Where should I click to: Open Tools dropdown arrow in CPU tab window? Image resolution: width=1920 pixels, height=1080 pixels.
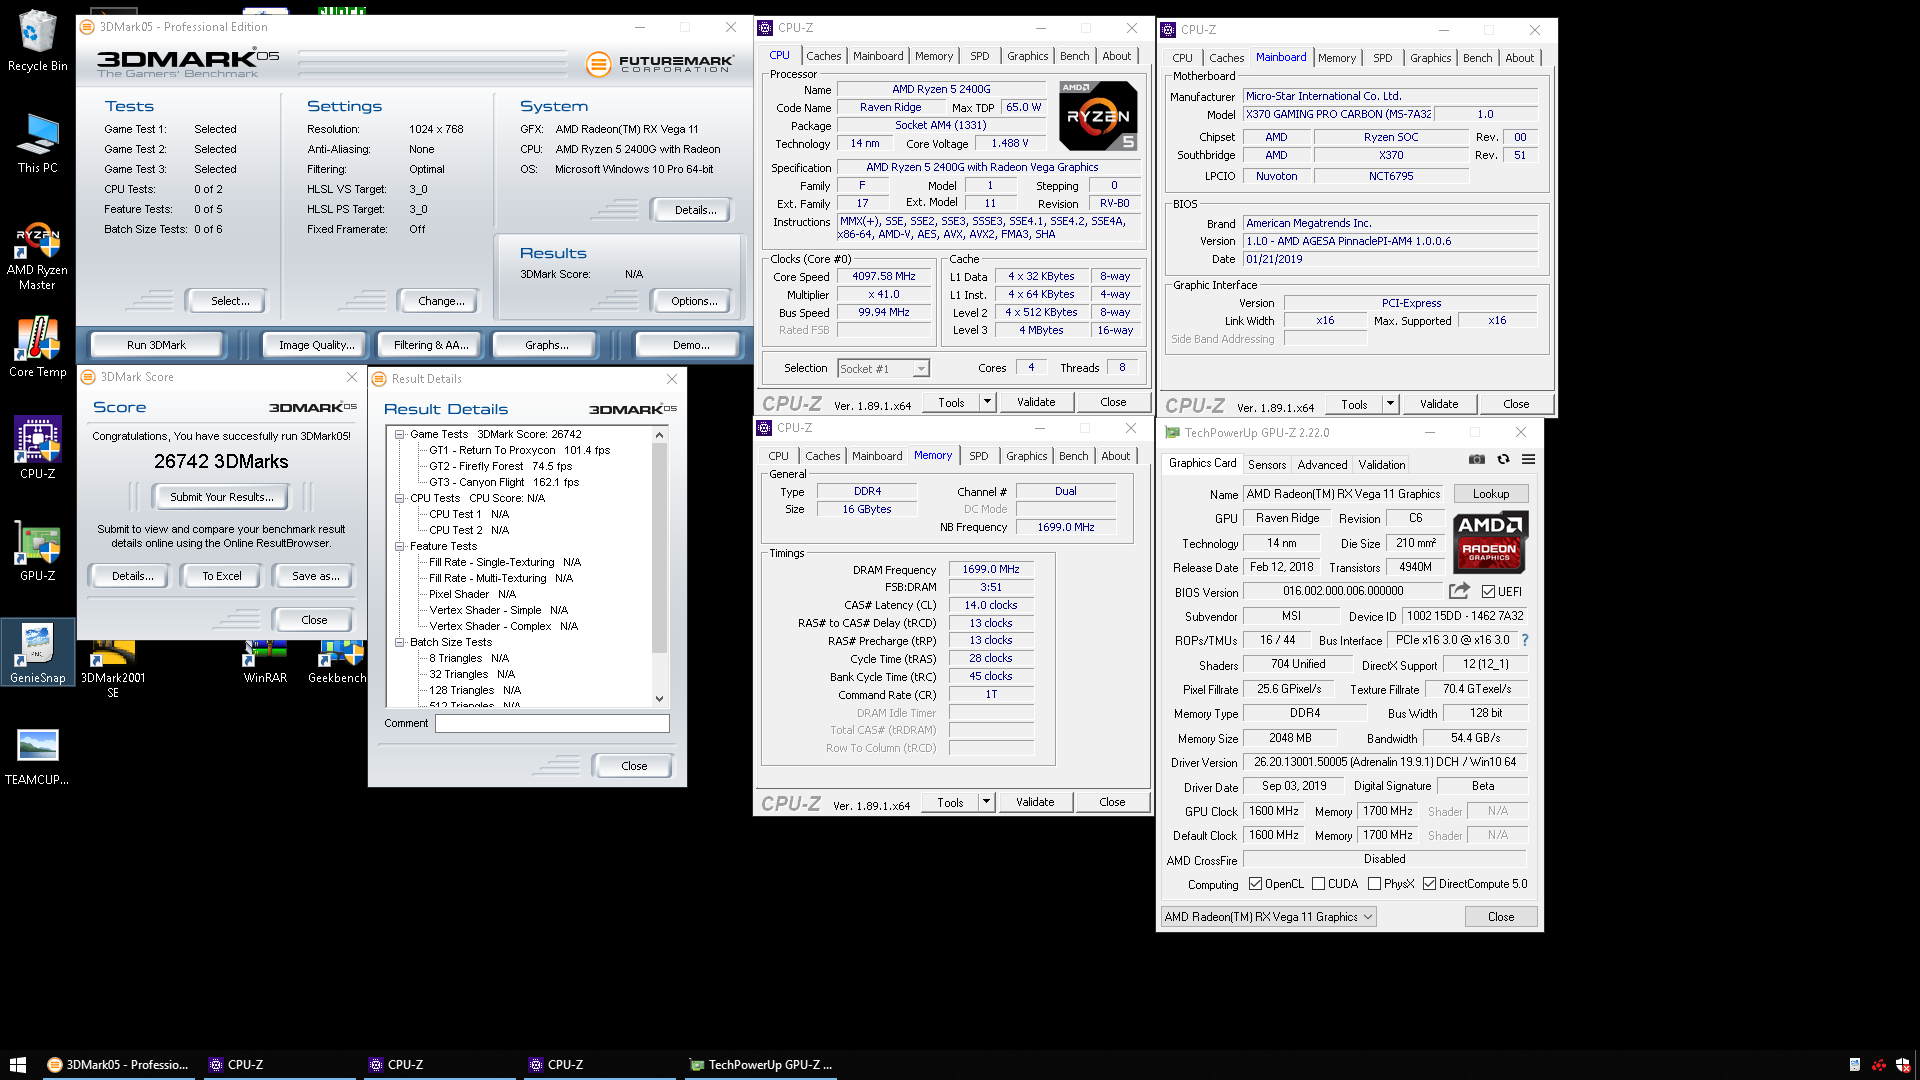(x=987, y=402)
